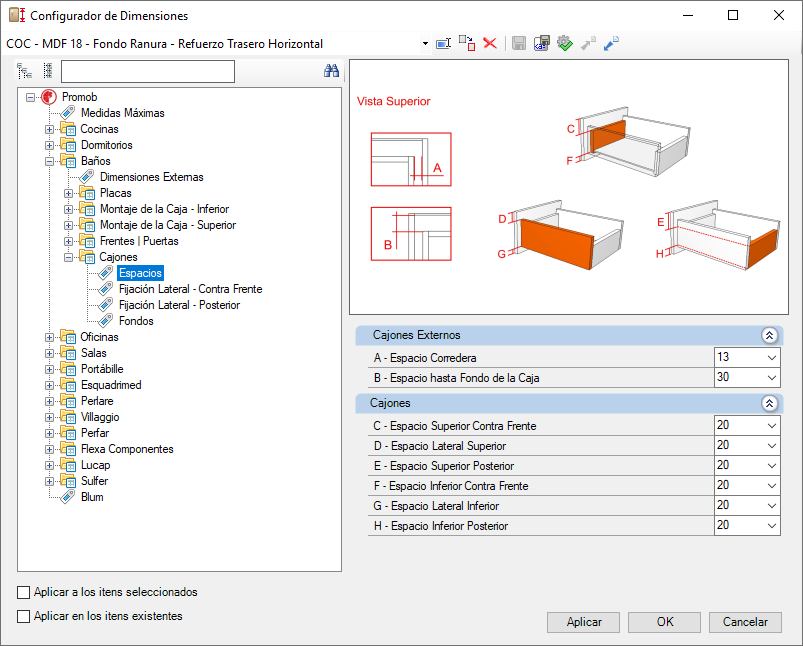Delete configuration with the red X icon
This screenshot has width=803, height=646.
pos(490,43)
